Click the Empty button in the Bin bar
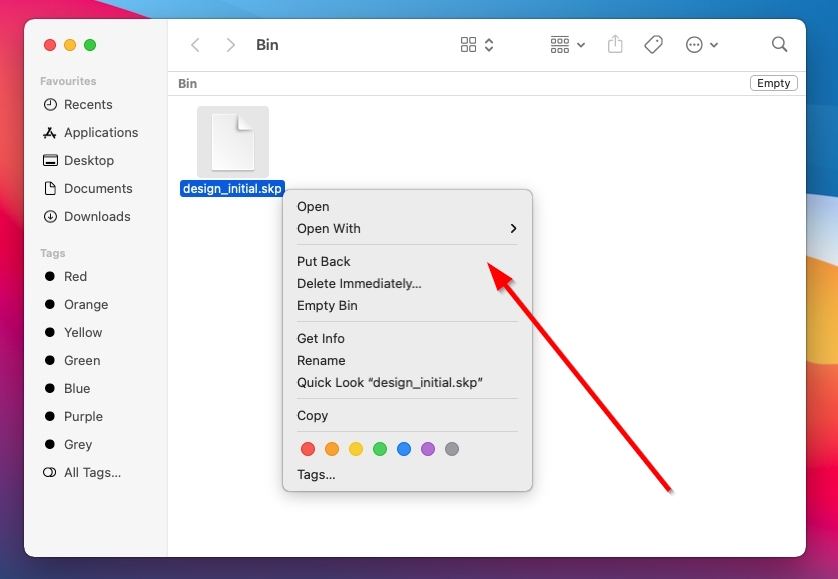Image resolution: width=838 pixels, height=579 pixels. pyautogui.click(x=773, y=83)
